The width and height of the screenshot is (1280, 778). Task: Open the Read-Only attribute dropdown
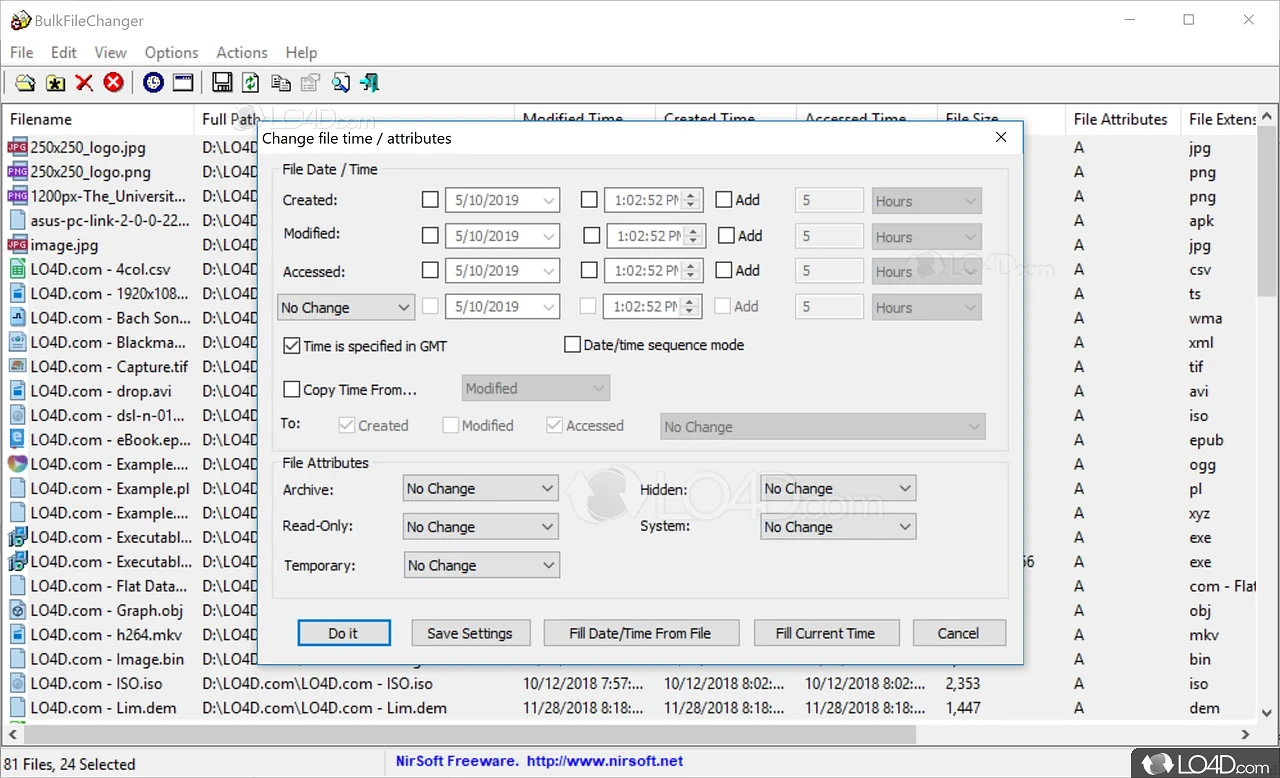tap(480, 527)
